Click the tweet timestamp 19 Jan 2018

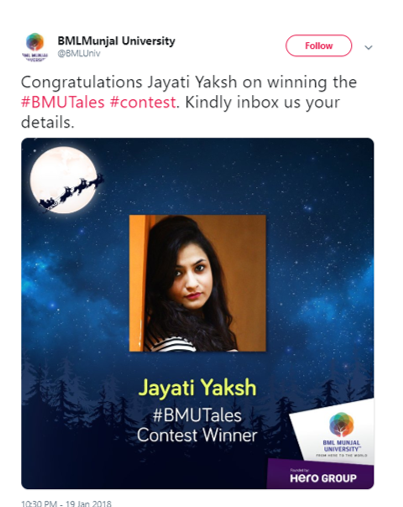click(x=66, y=503)
